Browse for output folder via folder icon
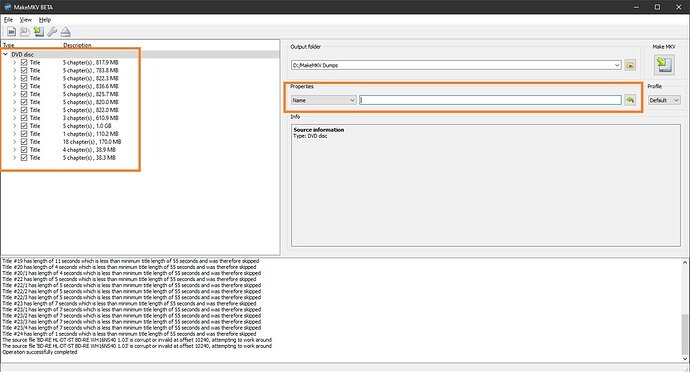The height and width of the screenshot is (372, 690). tap(630, 65)
